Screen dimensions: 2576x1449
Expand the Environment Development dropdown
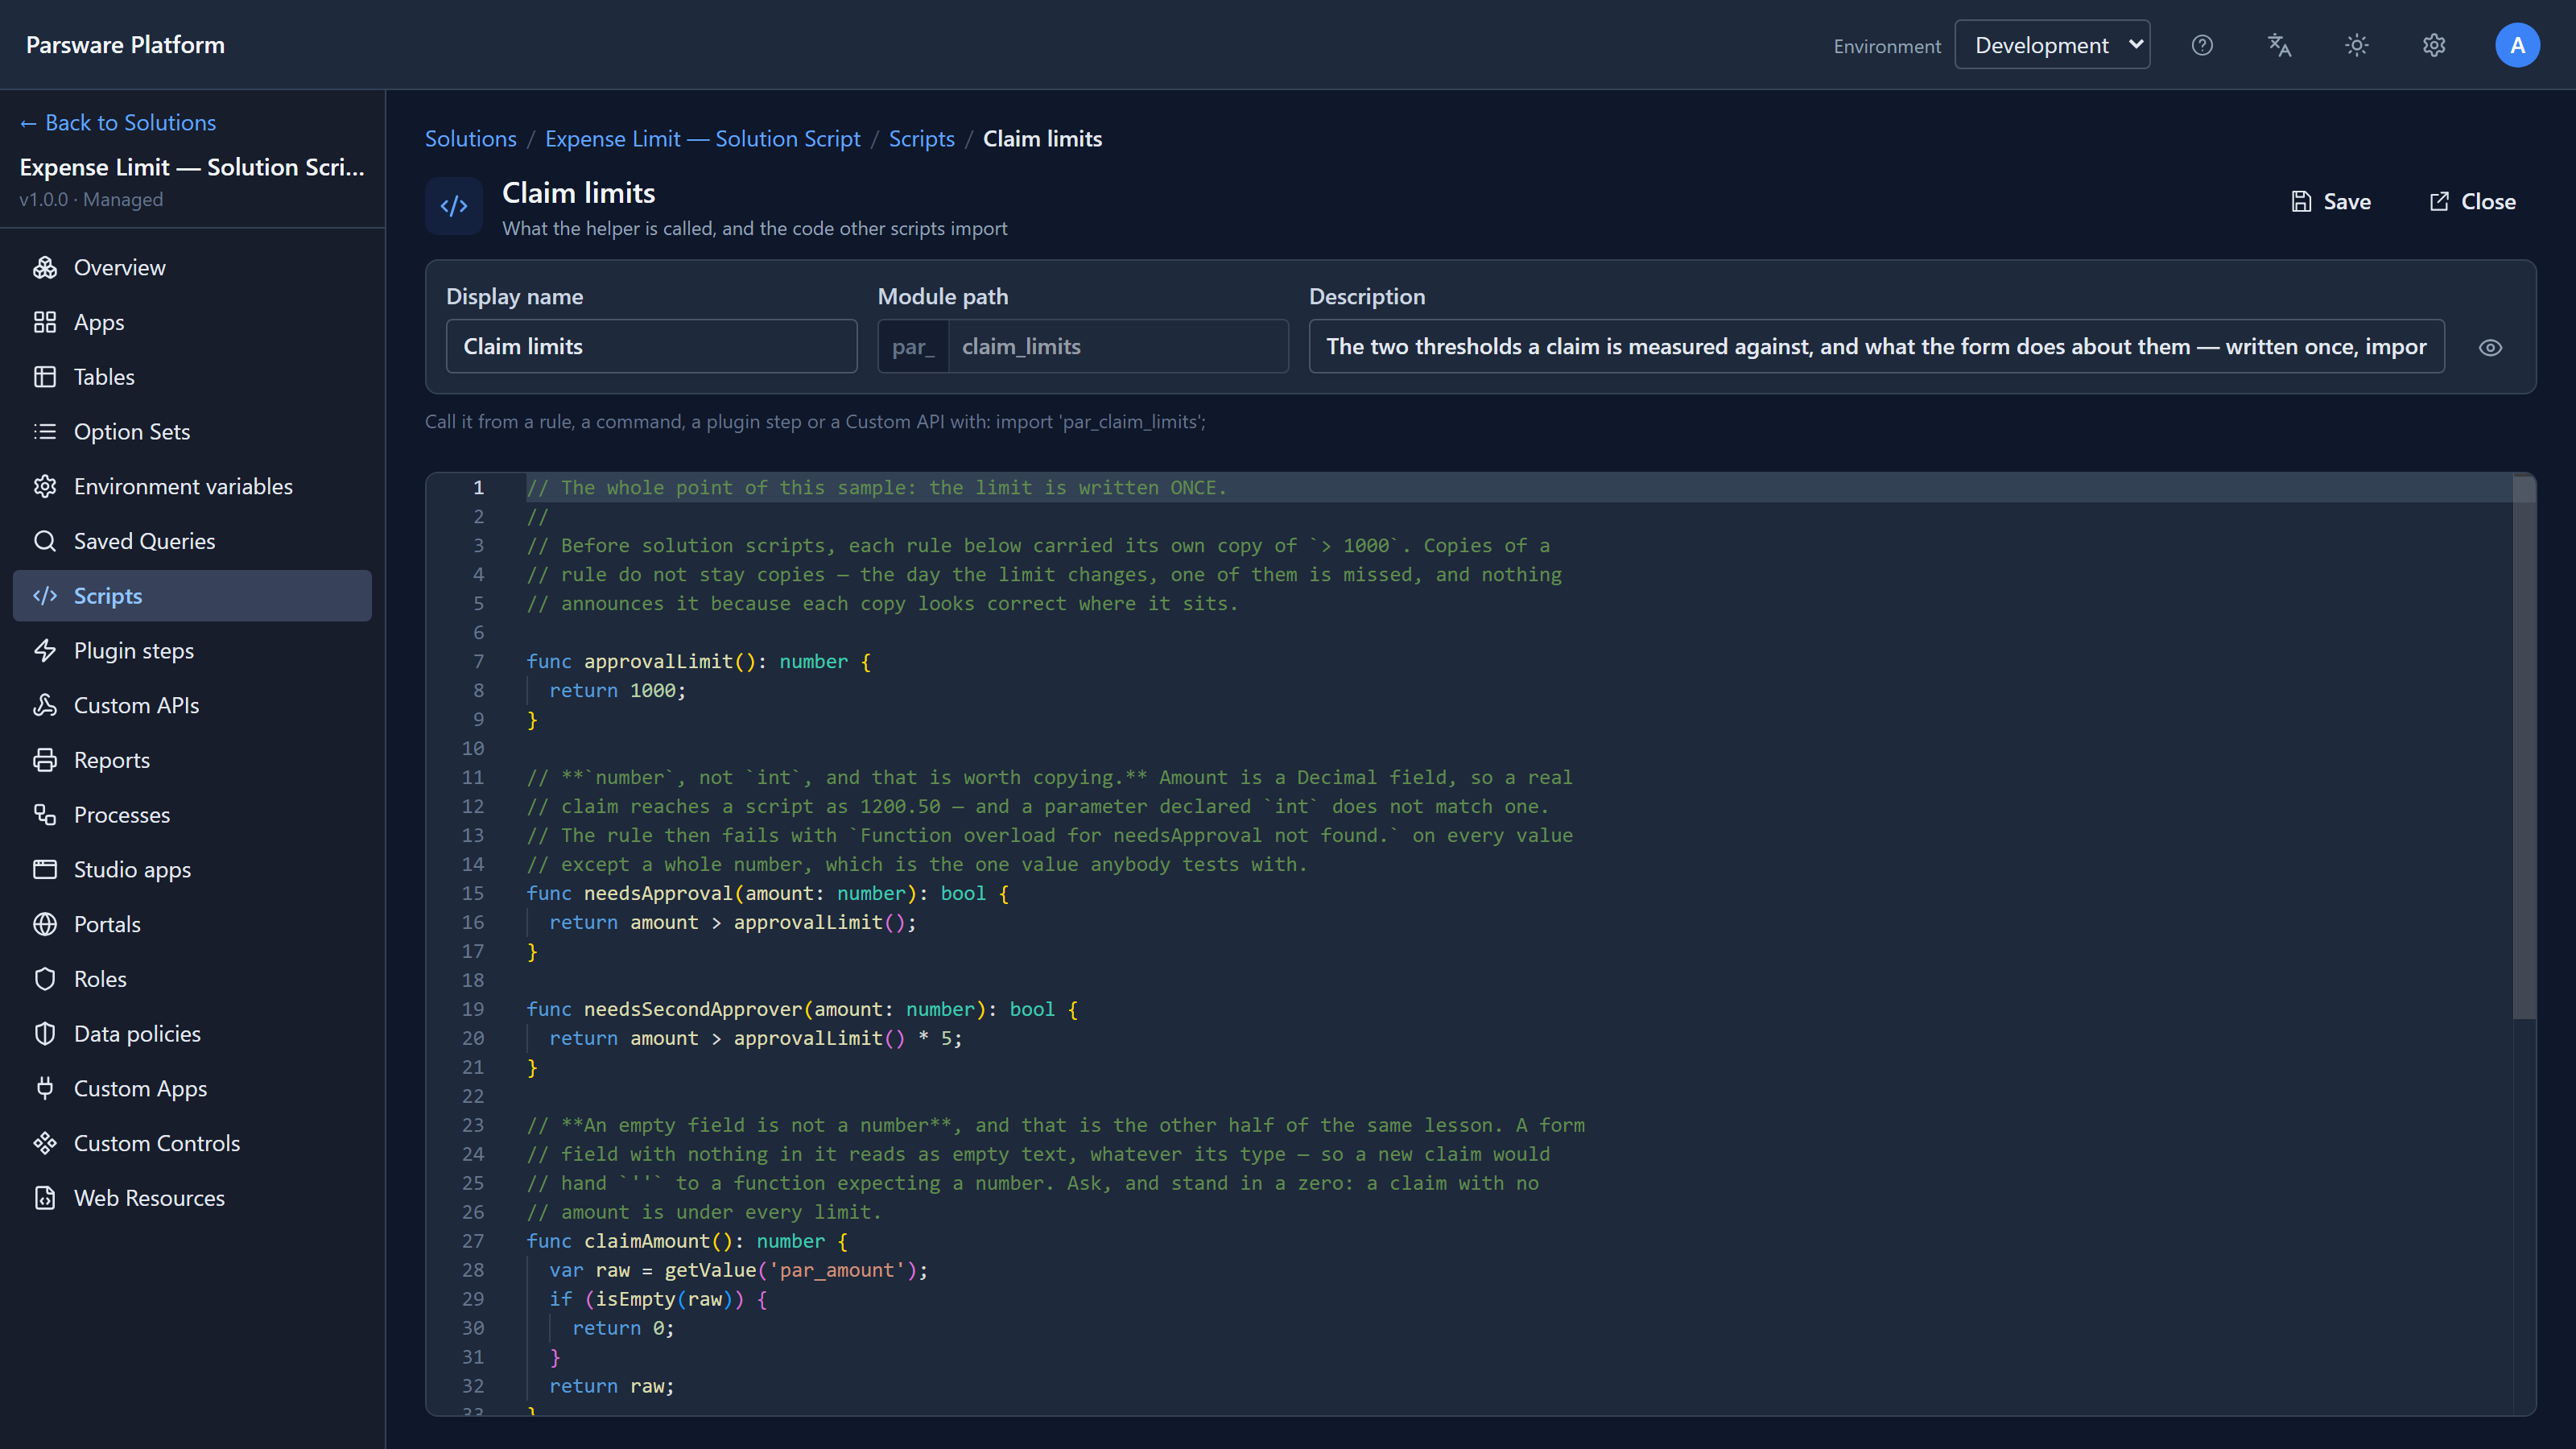click(x=2052, y=45)
